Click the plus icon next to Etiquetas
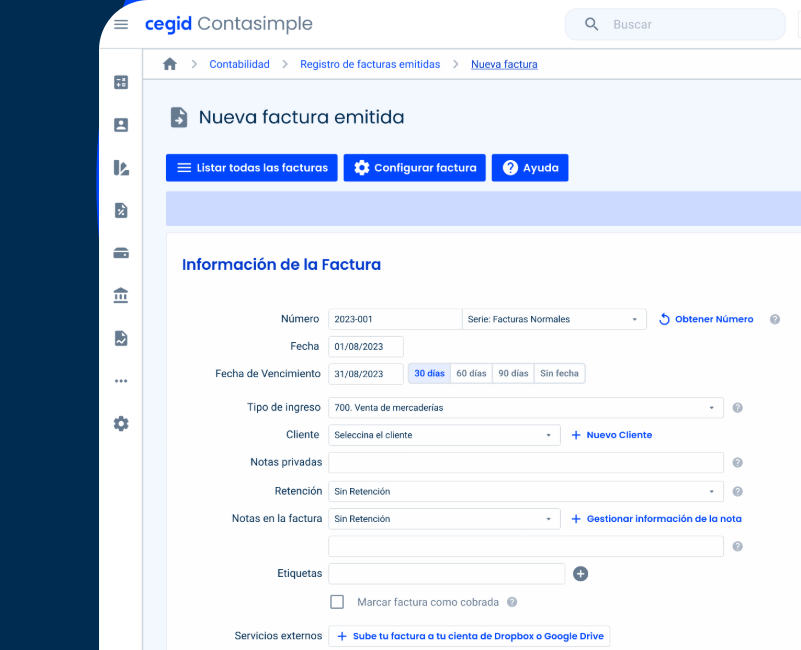The height and width of the screenshot is (650, 801). coord(580,573)
